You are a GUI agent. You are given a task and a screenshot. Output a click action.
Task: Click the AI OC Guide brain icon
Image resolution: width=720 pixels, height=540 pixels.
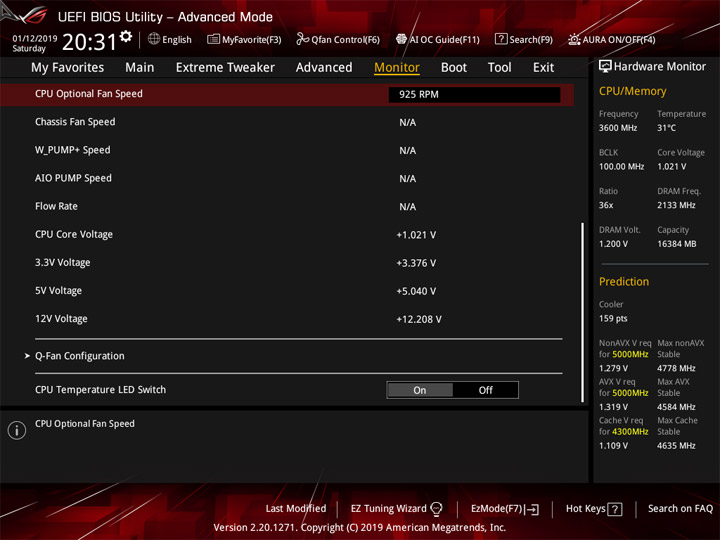click(401, 39)
